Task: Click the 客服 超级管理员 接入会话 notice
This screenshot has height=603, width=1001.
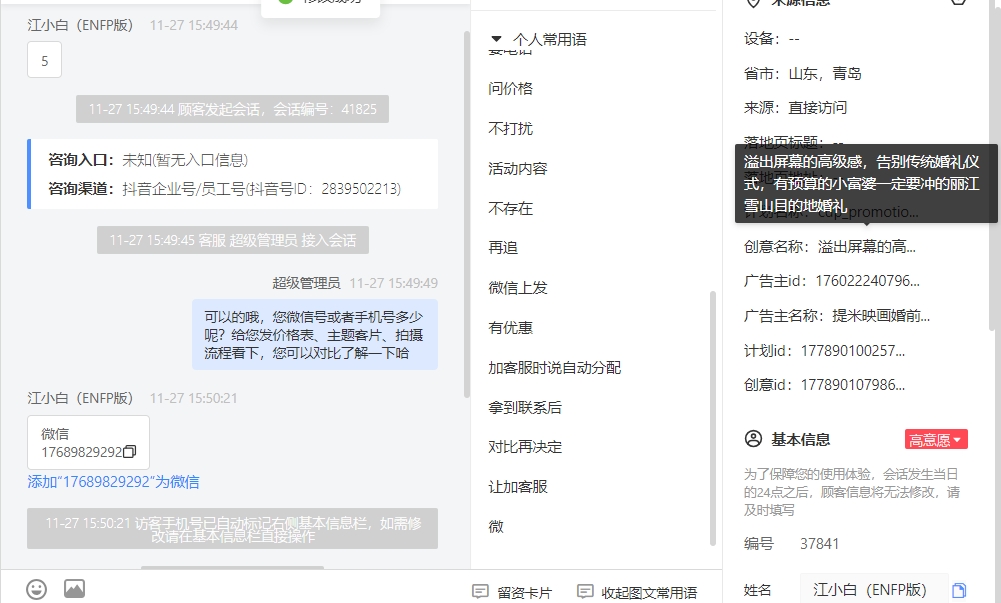Action: click(x=232, y=240)
